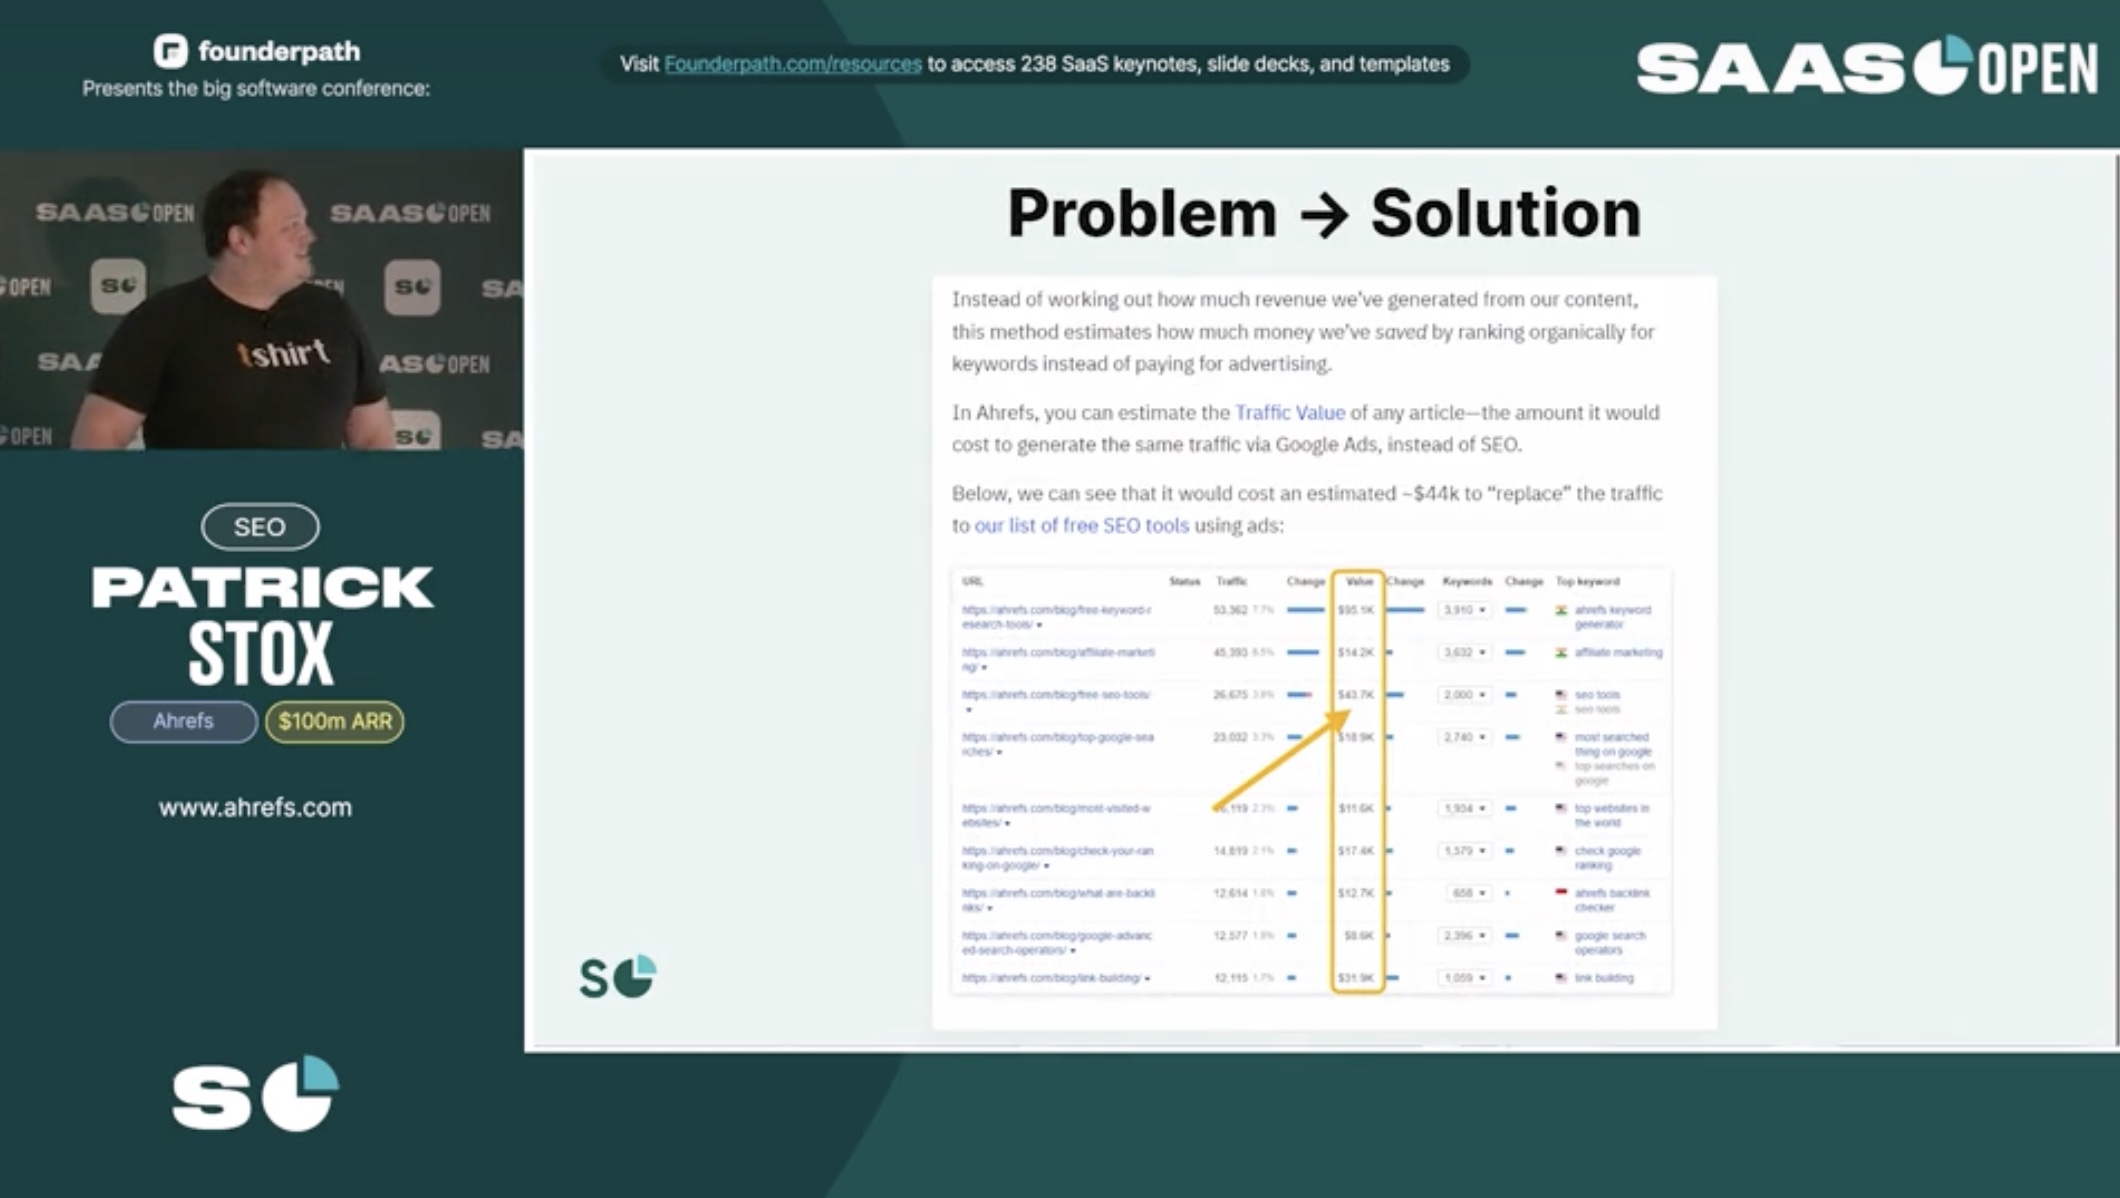The image size is (2120, 1198).
Task: Expand the caret after the google-advanced-search-operators URL
Action: click(x=1073, y=951)
